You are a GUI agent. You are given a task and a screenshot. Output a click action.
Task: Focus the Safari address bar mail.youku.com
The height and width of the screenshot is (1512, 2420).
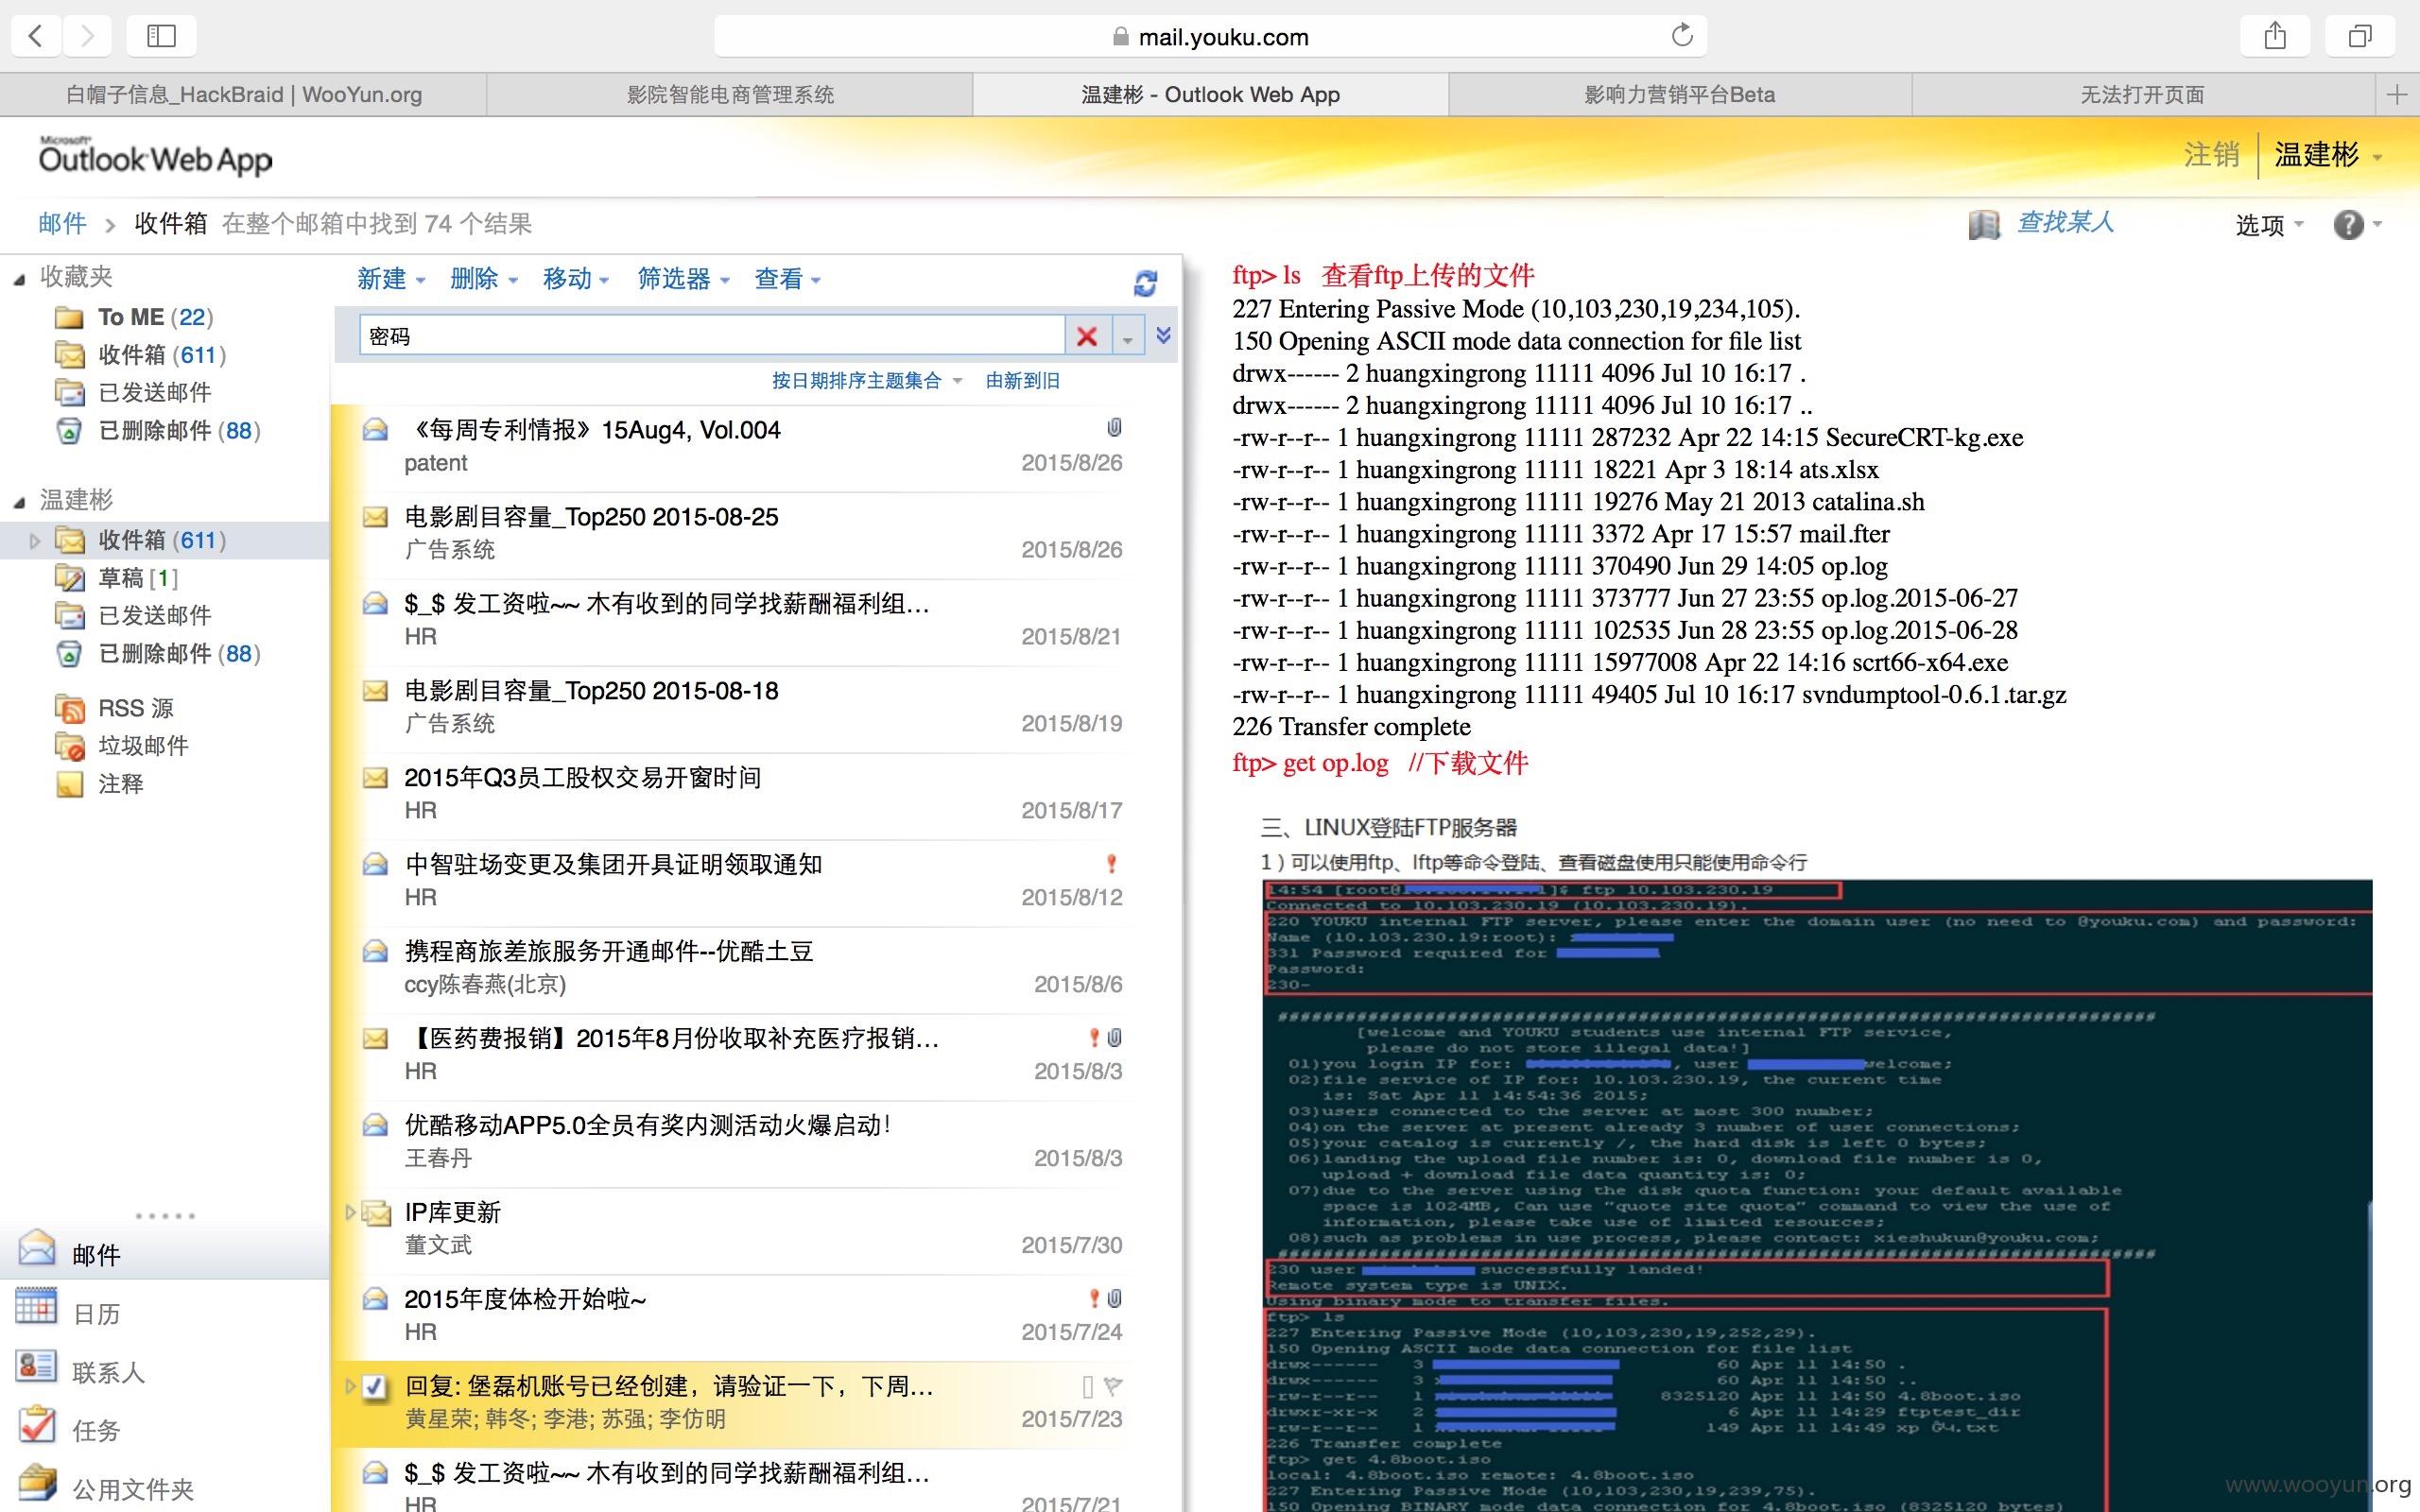coord(1210,37)
